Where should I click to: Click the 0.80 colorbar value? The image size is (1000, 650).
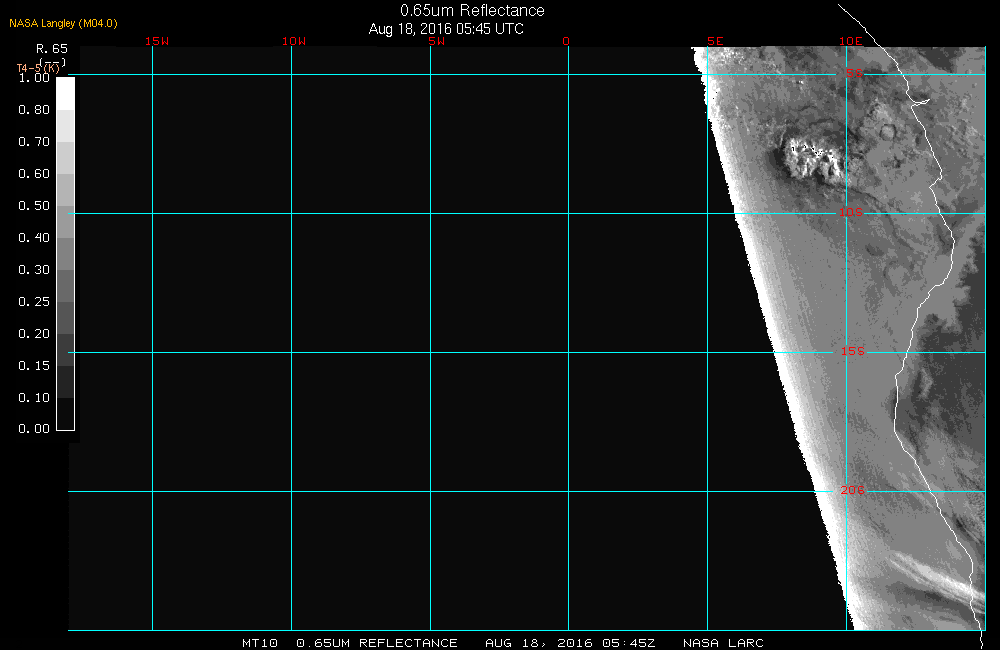click(x=34, y=110)
